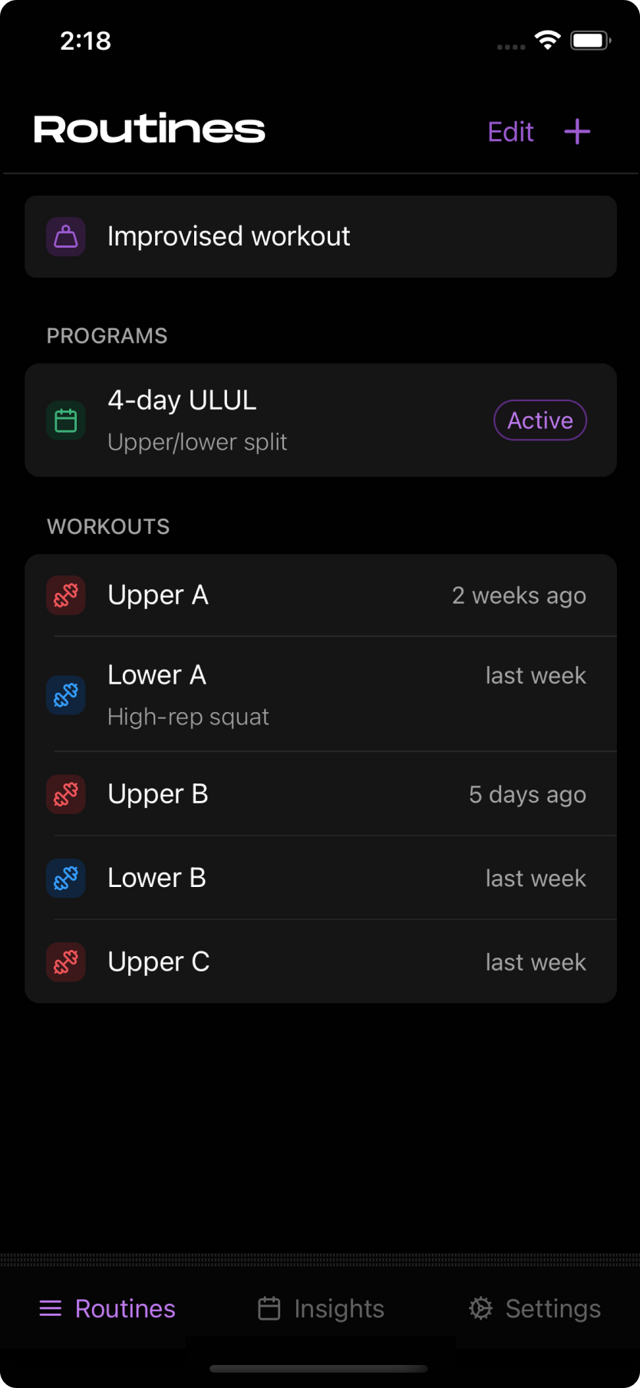Toggle the Active badge on 4-day ULUL
Screen dimensions: 640x1388
click(x=540, y=420)
